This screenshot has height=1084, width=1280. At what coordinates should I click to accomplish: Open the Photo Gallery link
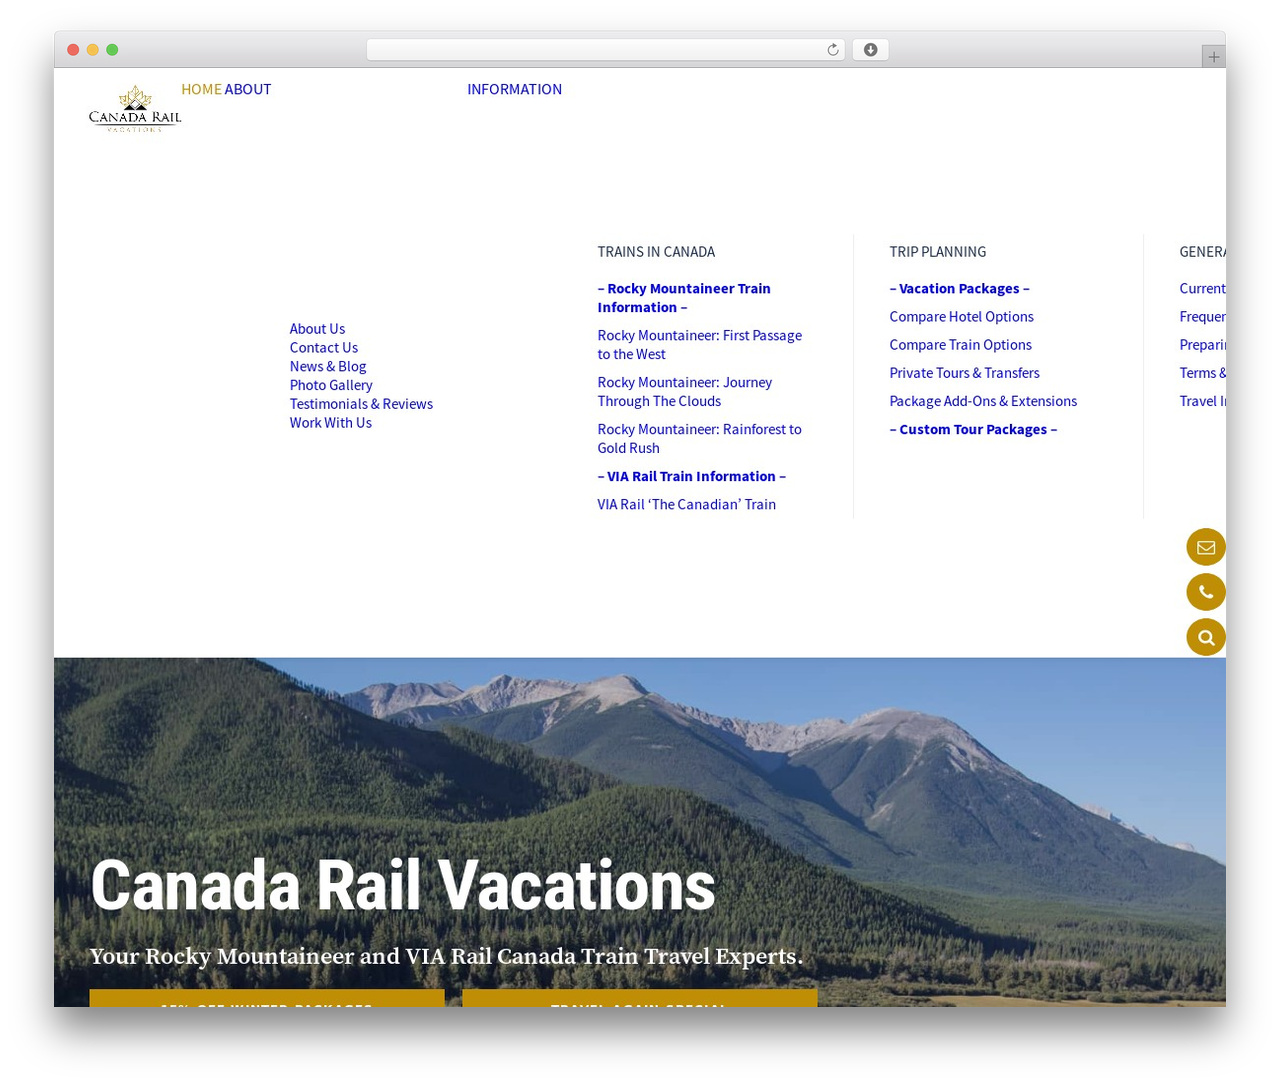click(x=331, y=385)
